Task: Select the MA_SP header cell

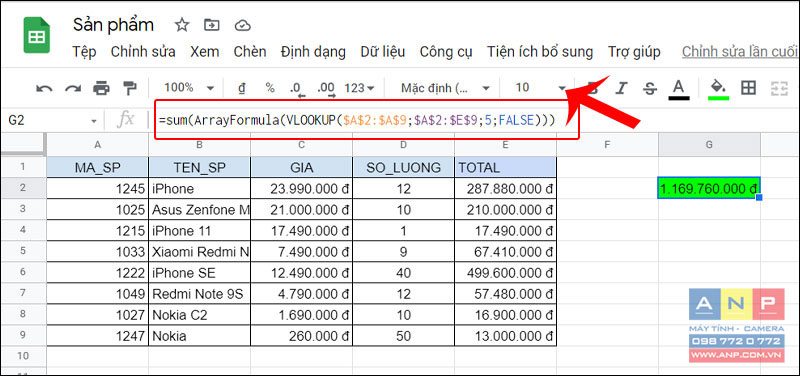Action: pyautogui.click(x=97, y=167)
